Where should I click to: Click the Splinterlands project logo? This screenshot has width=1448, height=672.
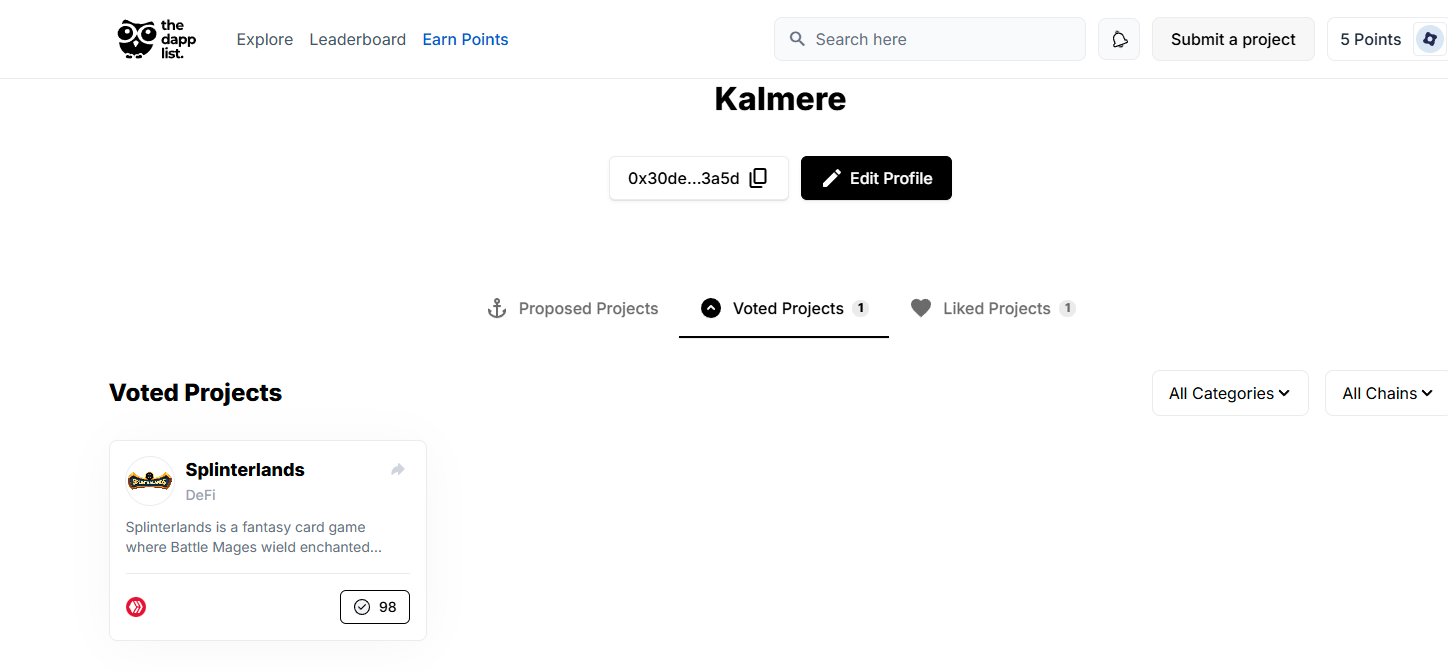(x=150, y=481)
